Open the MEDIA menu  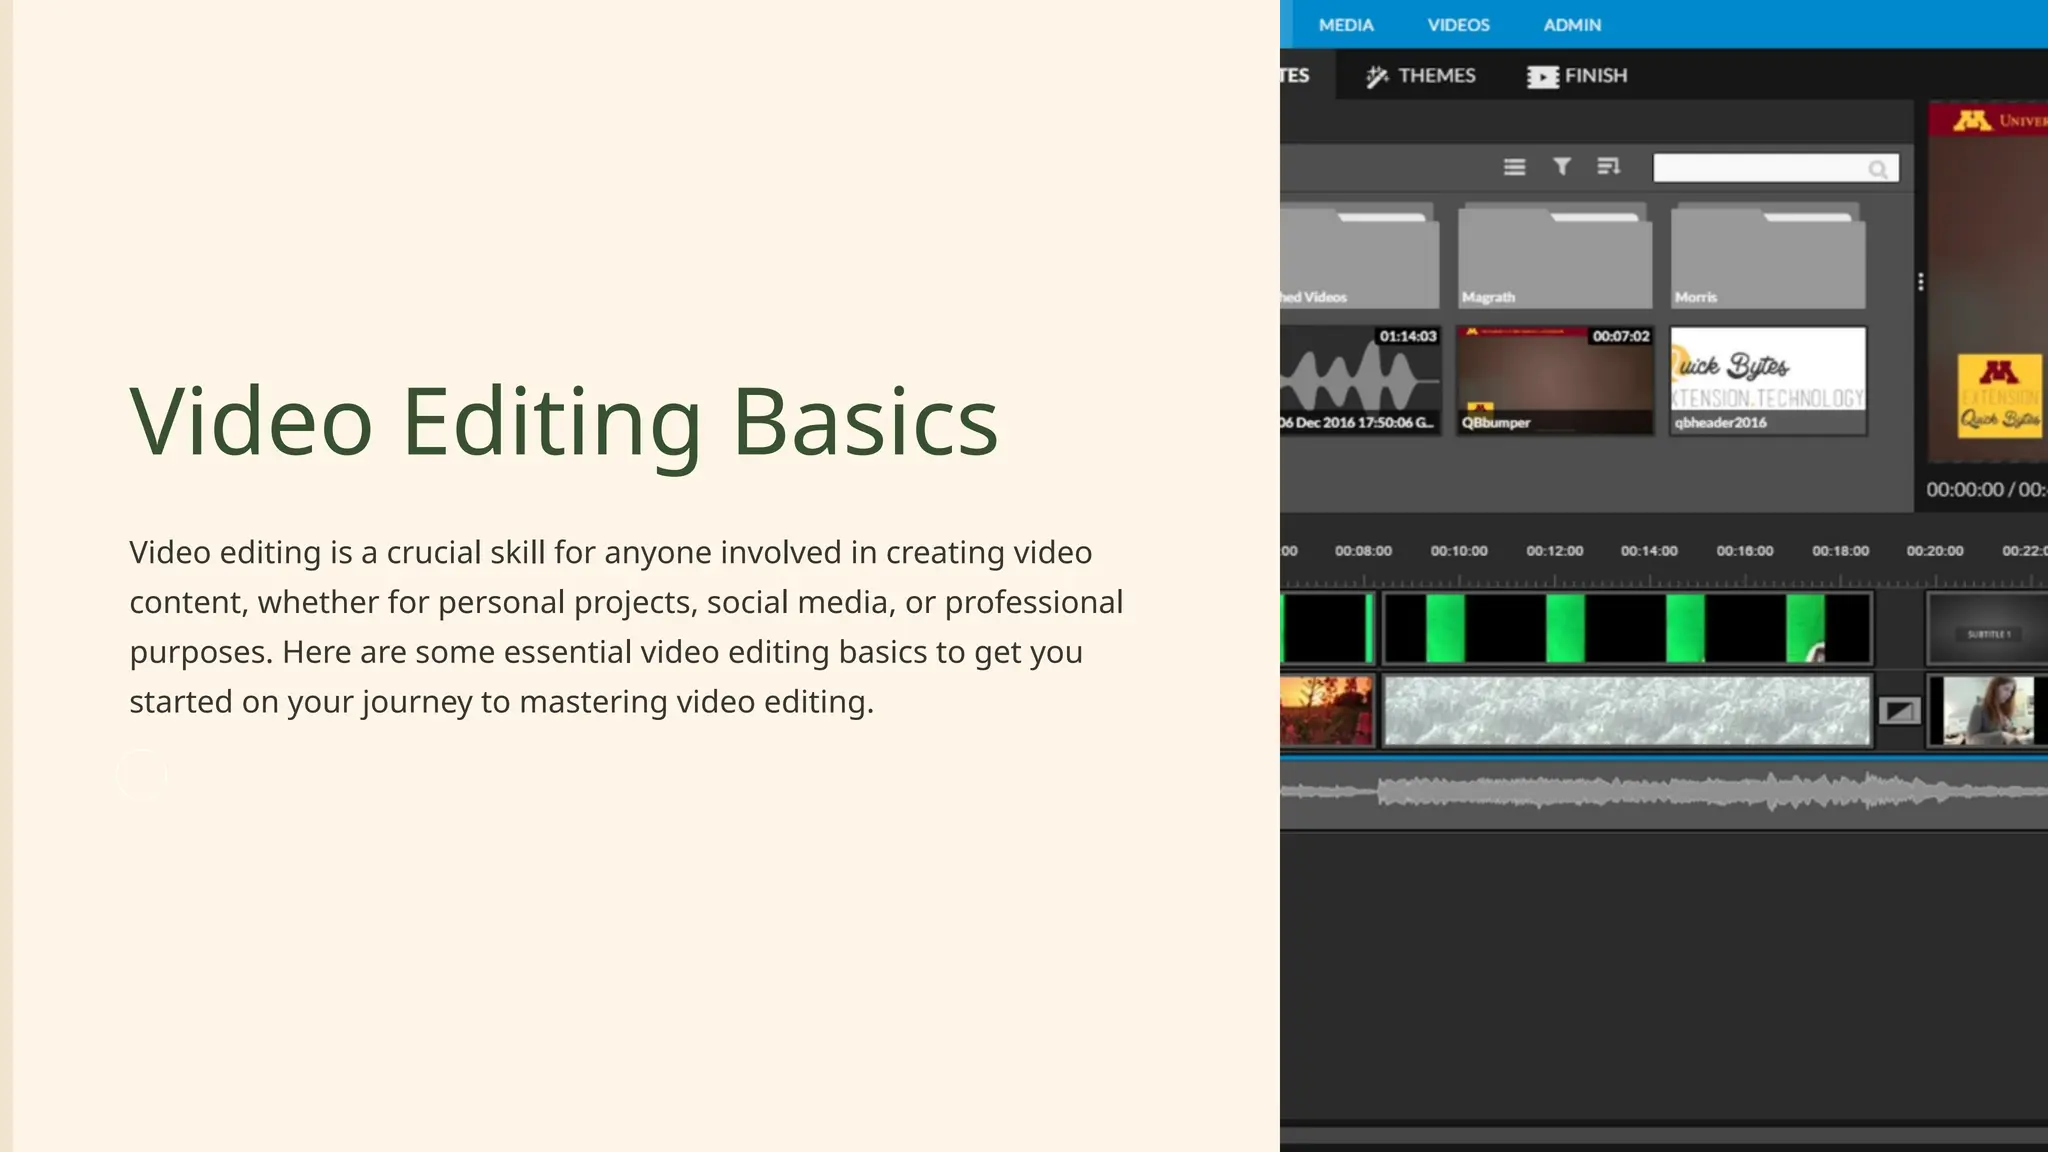click(x=1345, y=25)
